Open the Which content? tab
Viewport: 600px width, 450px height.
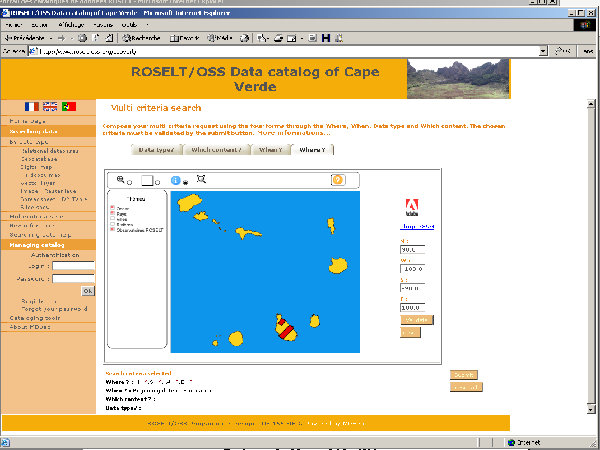[216, 150]
